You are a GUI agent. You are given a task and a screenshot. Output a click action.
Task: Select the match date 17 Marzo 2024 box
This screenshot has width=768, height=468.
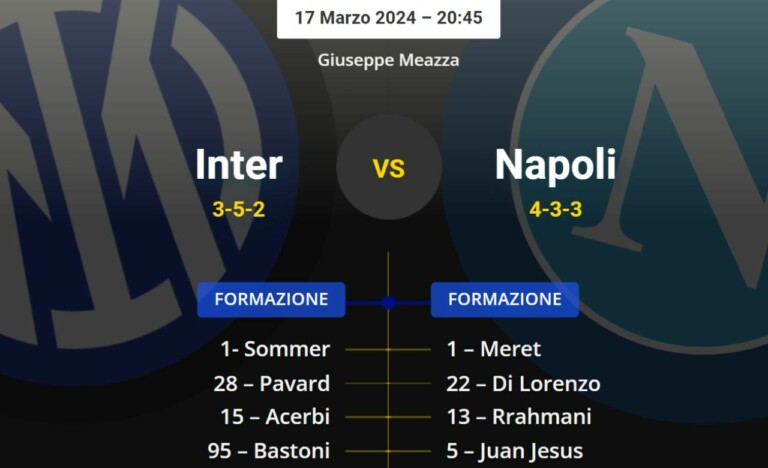pyautogui.click(x=388, y=18)
